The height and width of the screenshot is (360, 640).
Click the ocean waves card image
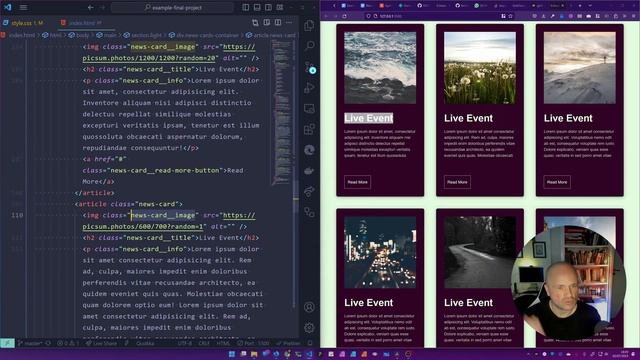click(380, 68)
